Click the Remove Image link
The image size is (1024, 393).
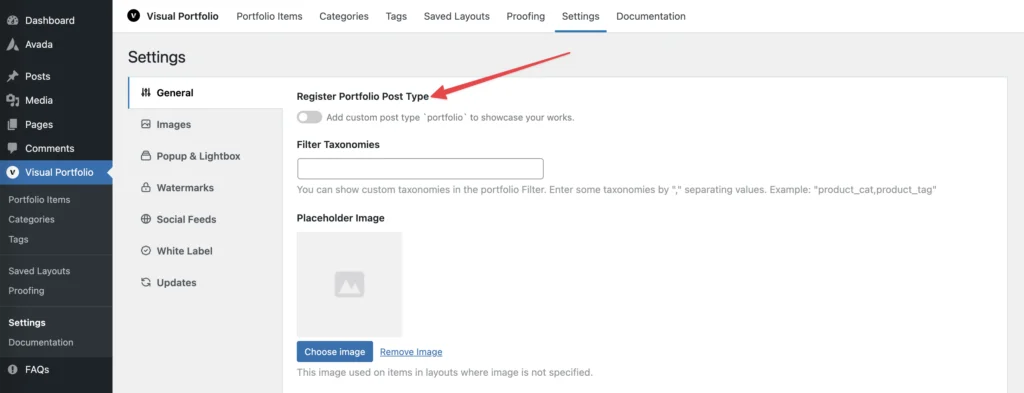point(411,352)
